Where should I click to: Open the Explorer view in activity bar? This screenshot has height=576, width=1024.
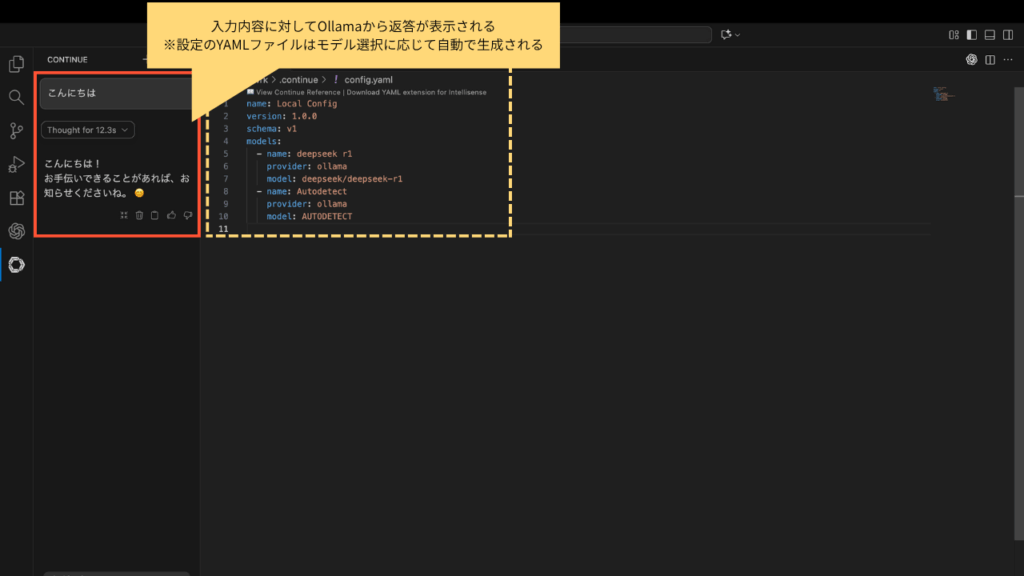pos(16,64)
